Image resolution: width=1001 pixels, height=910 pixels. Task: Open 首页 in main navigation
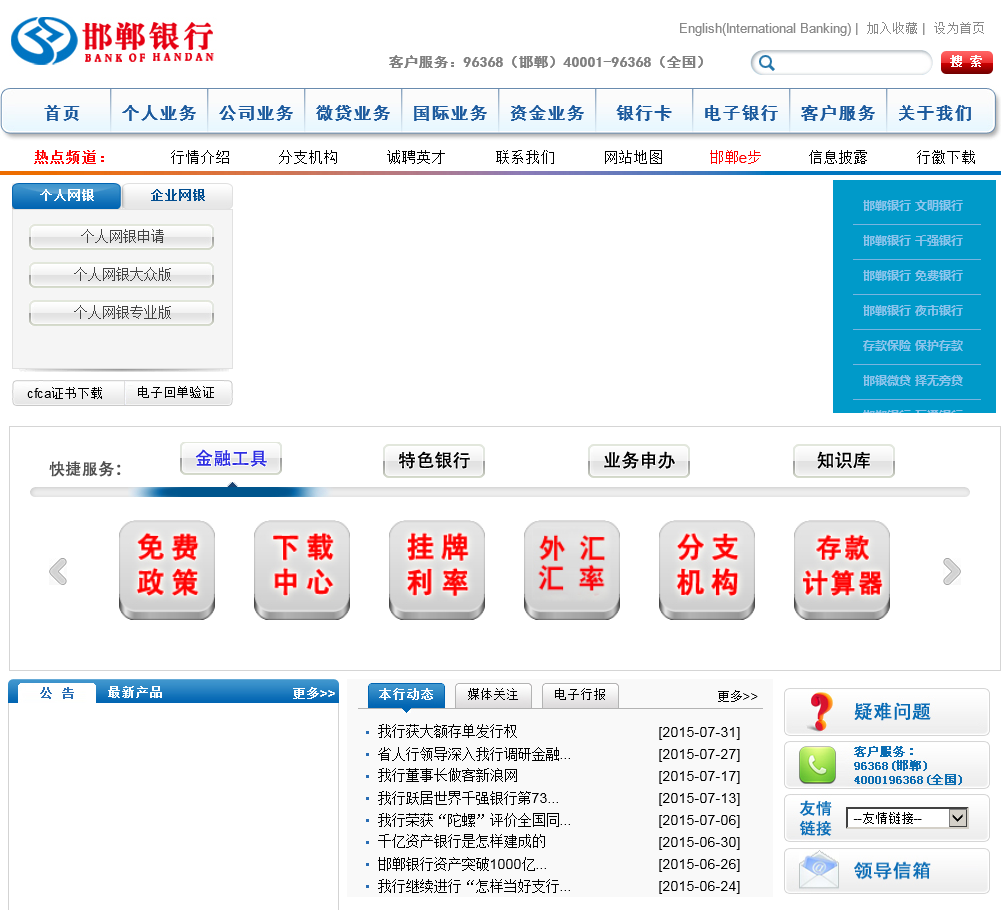click(62, 113)
